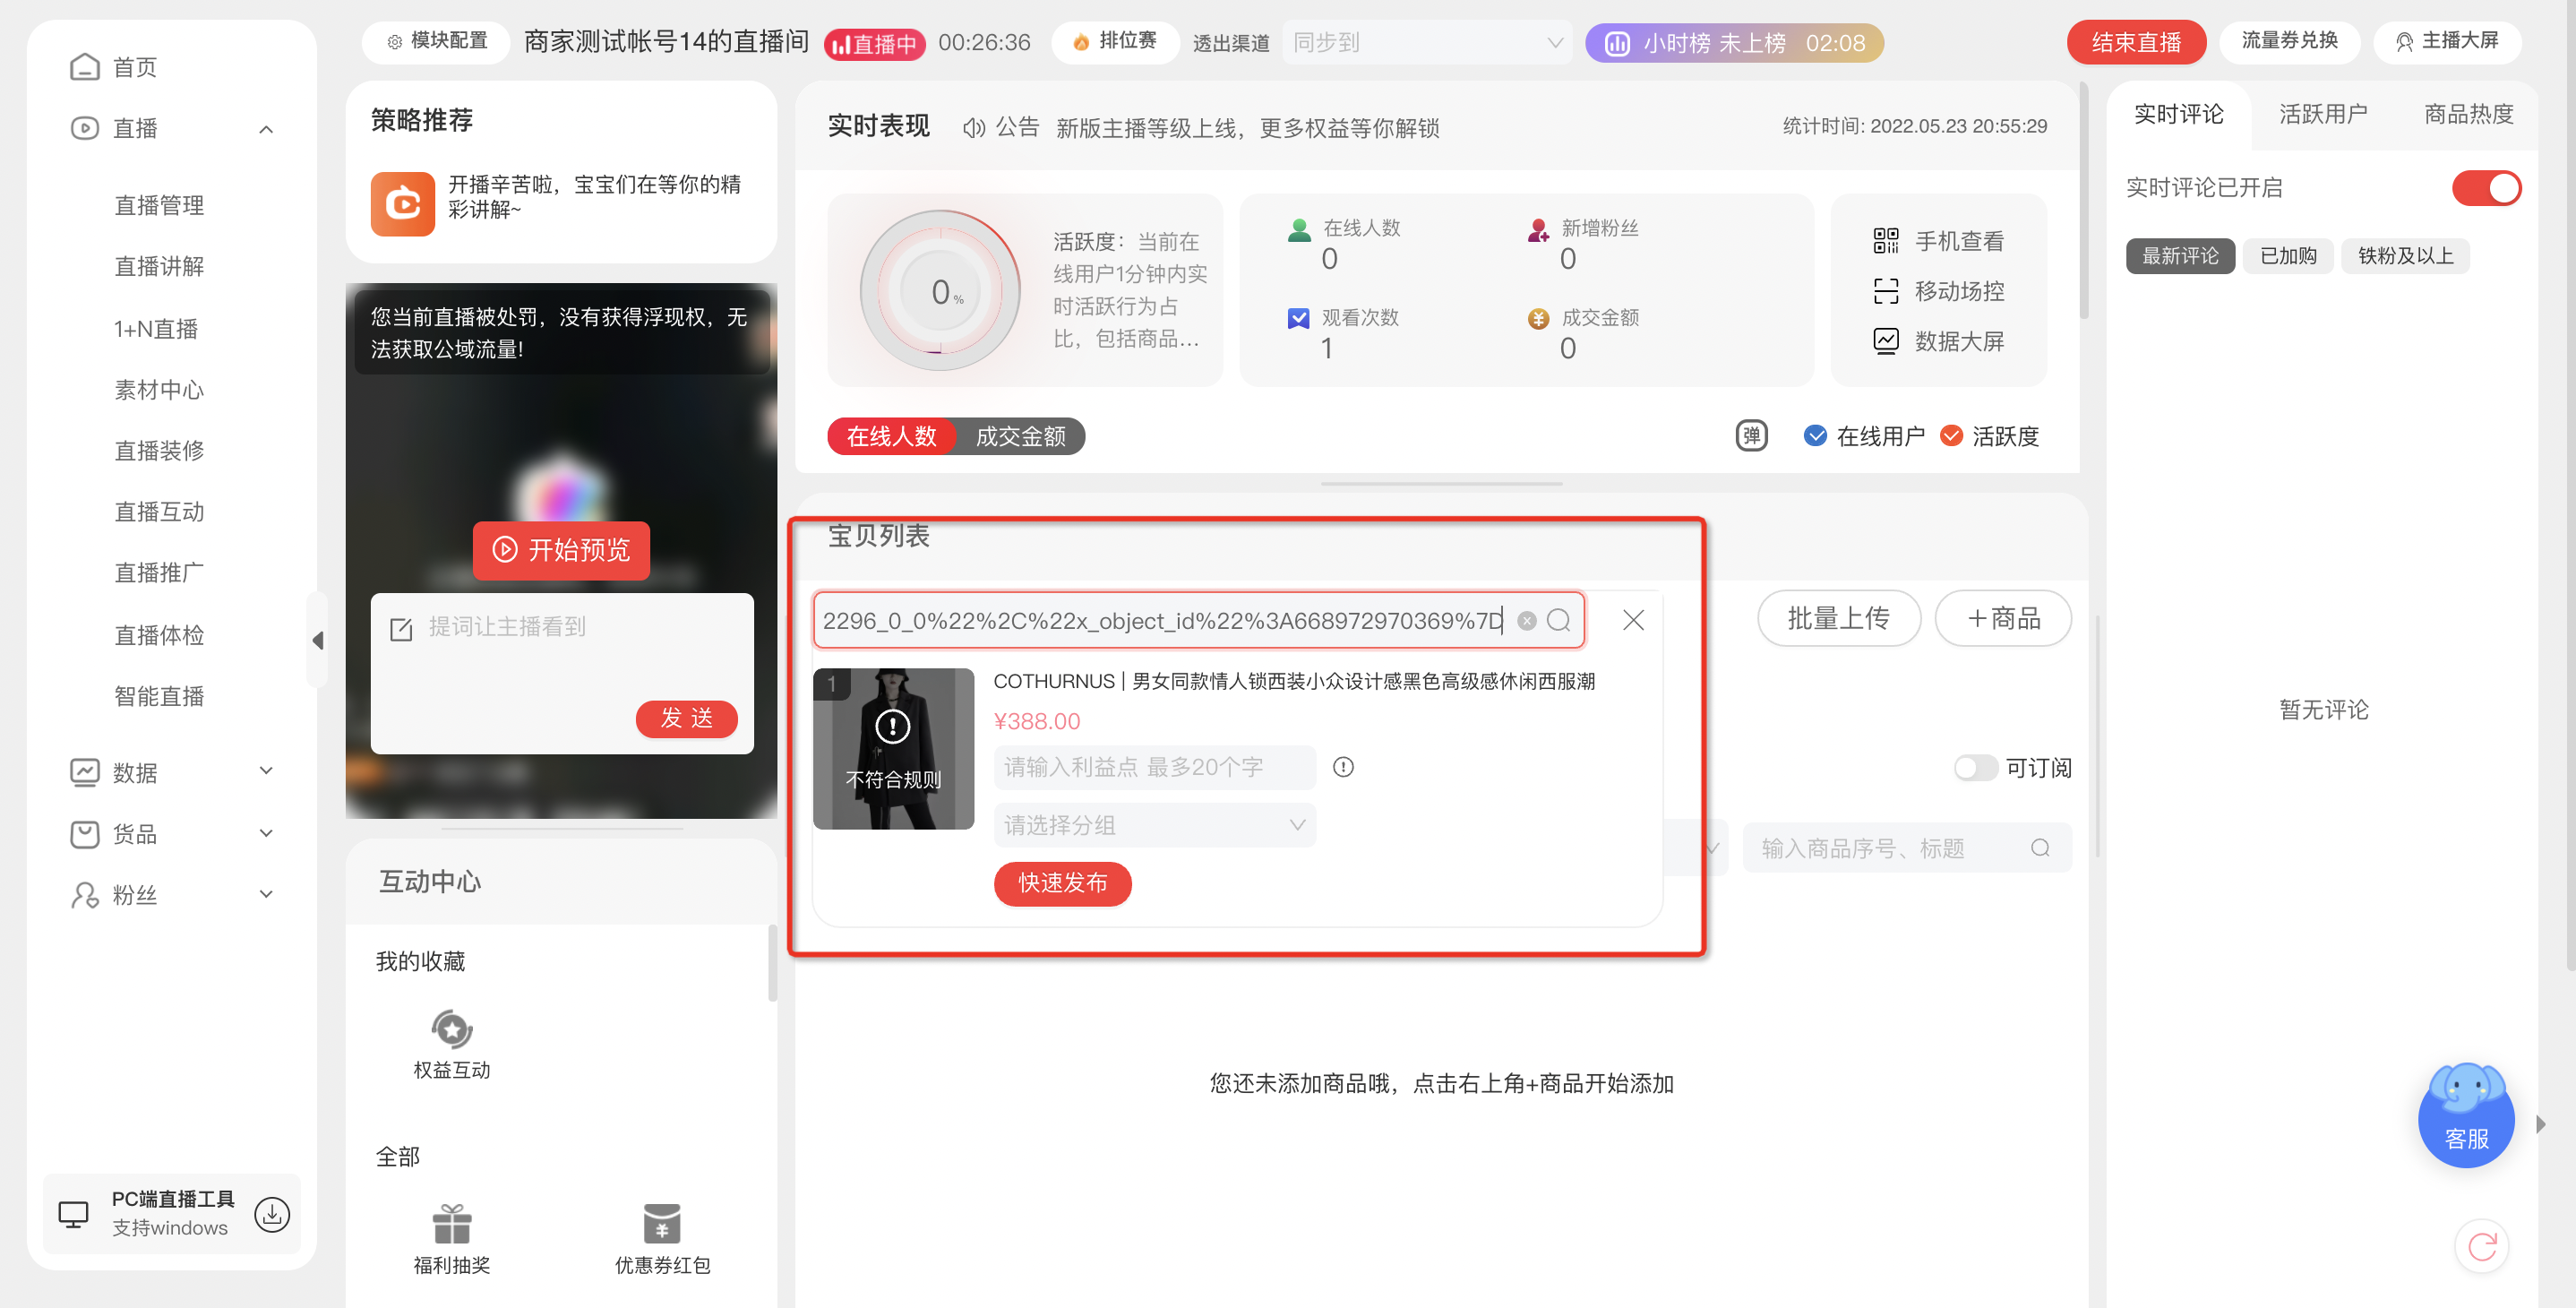The height and width of the screenshot is (1308, 2576).
Task: Click the 流量券兑换 button
Action: click(x=2289, y=41)
